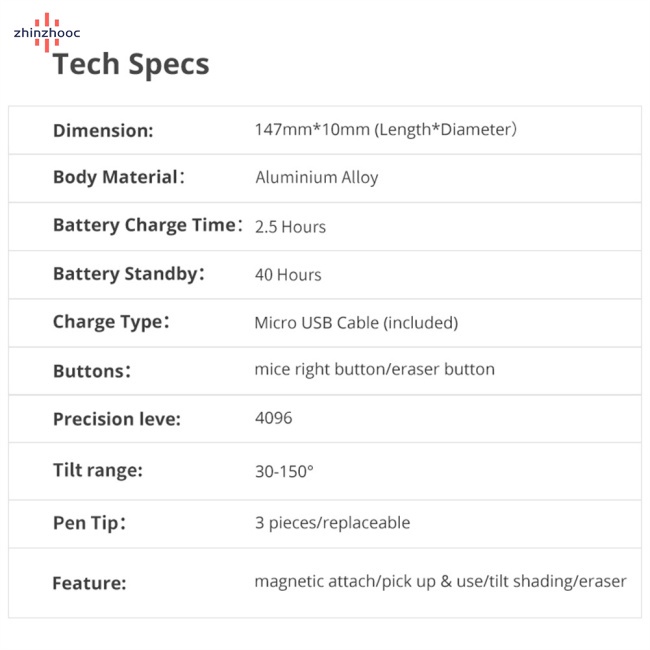The image size is (650, 650).
Task: Click the mice right button/eraser button text
Action: click(x=374, y=370)
